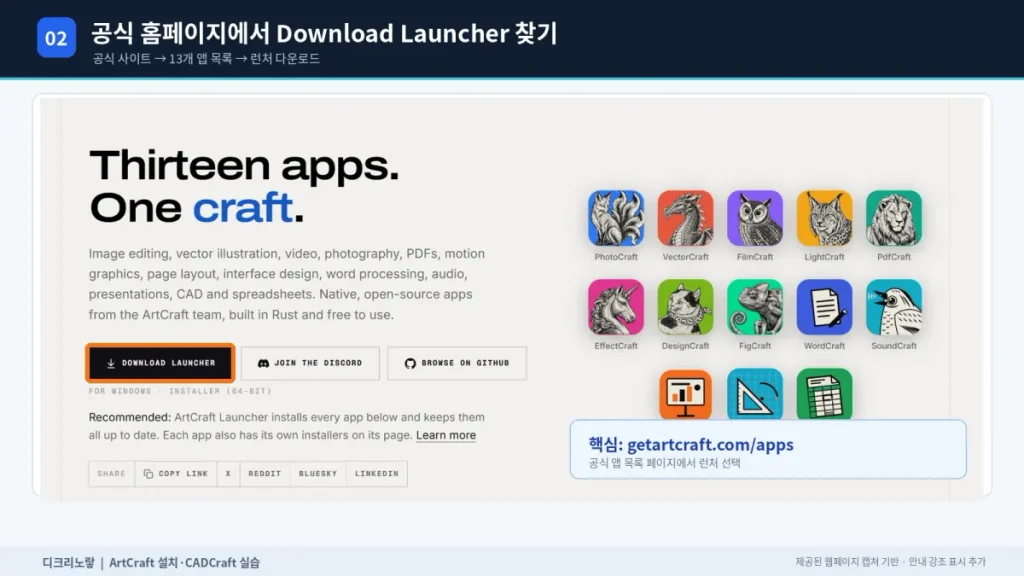
Task: Open the VectorCraft dragon app icon
Action: [x=685, y=218]
